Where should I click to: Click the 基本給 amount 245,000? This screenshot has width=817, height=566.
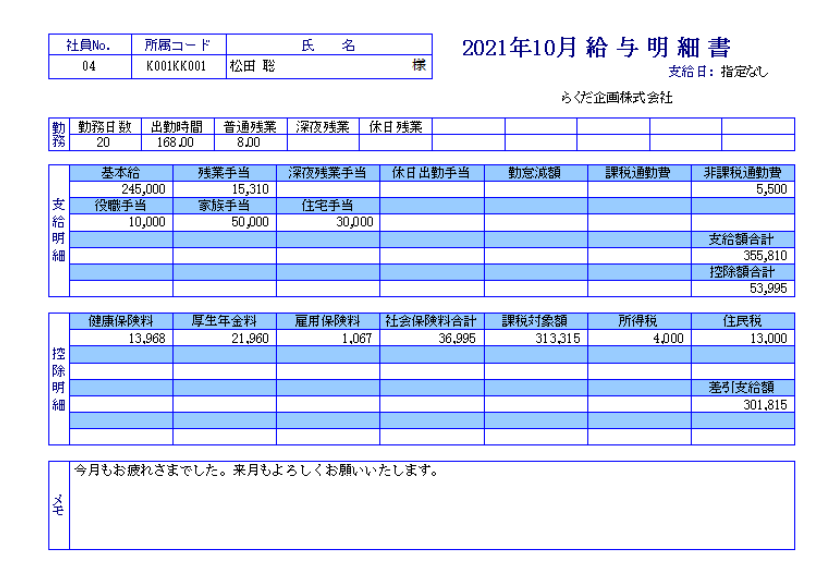143,188
